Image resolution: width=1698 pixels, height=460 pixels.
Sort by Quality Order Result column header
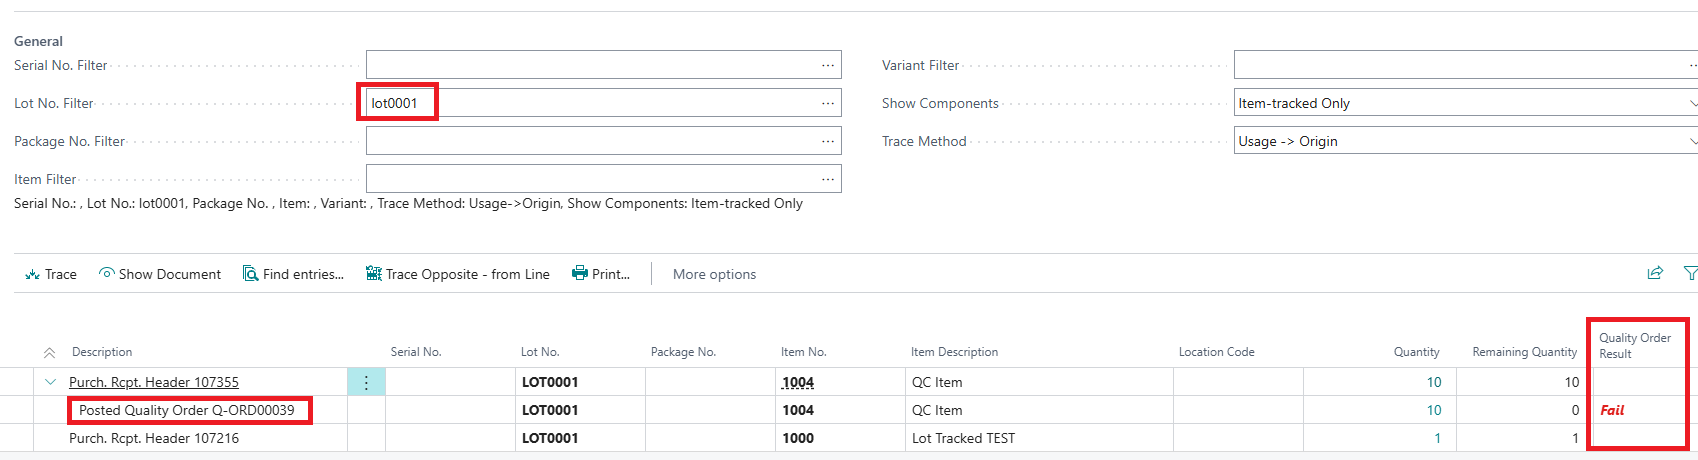click(1634, 346)
